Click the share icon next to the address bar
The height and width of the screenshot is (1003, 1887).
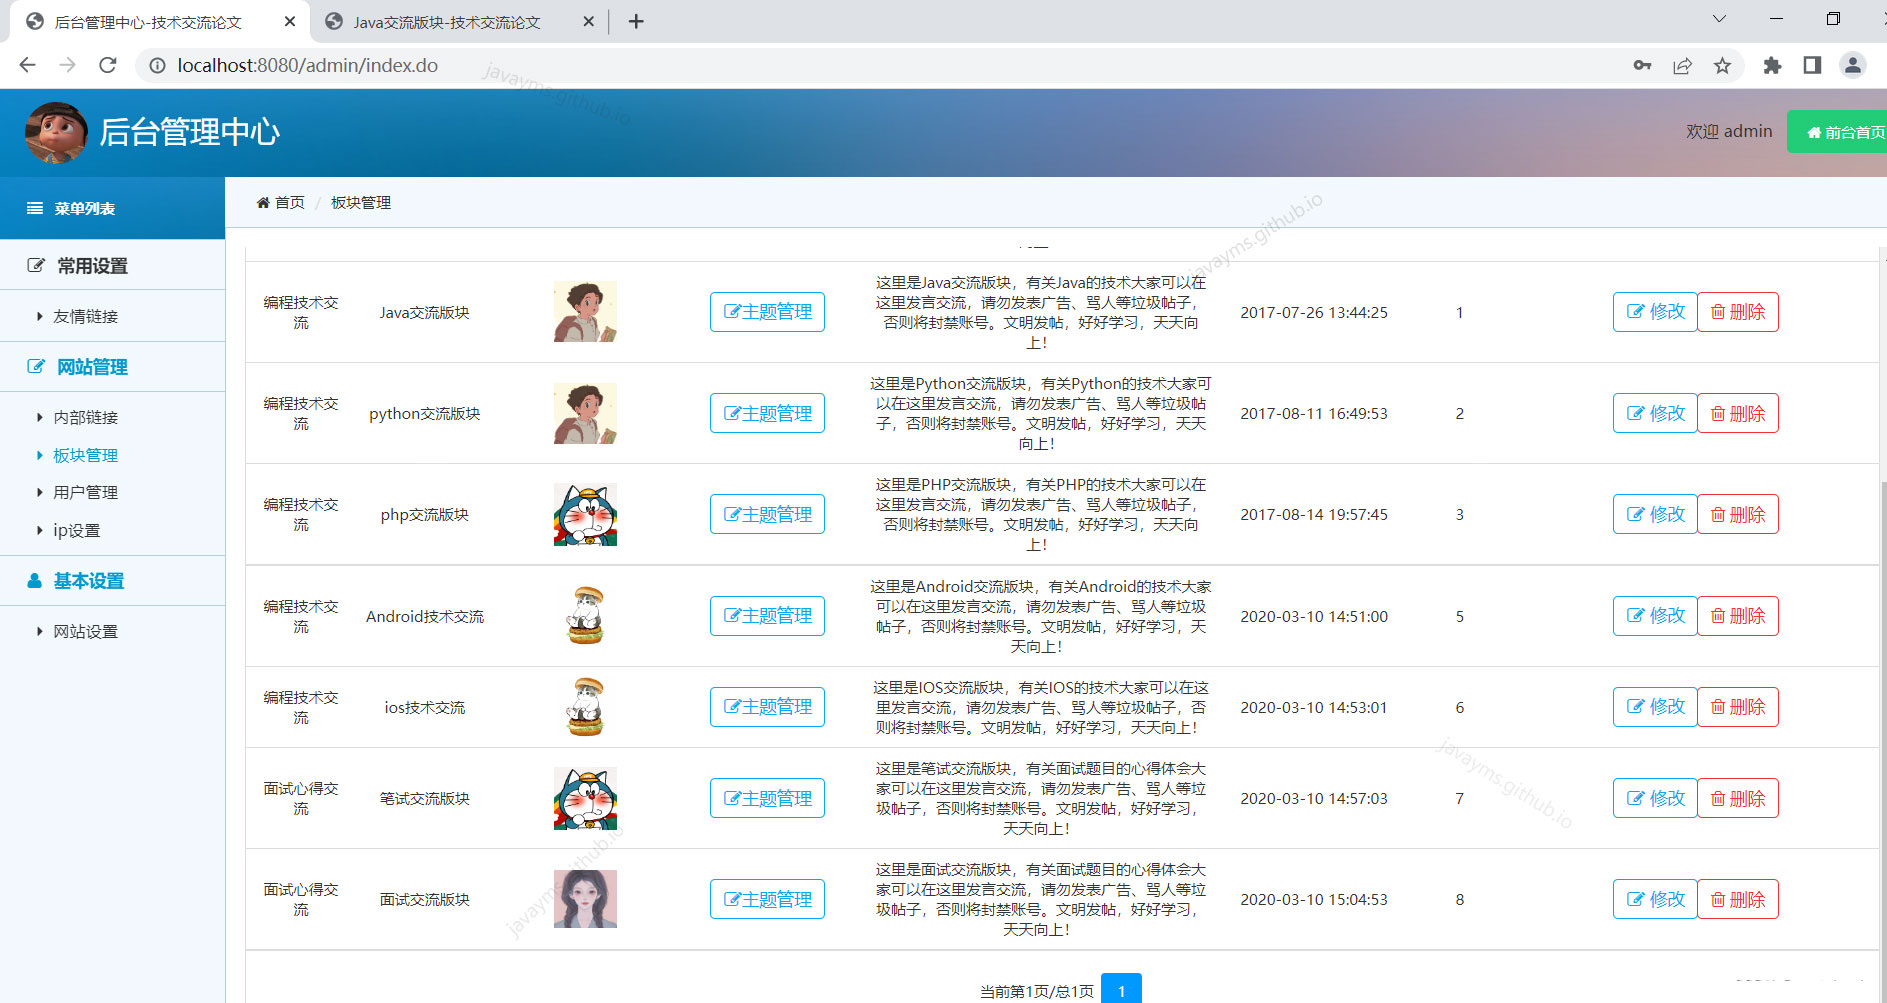coord(1683,65)
